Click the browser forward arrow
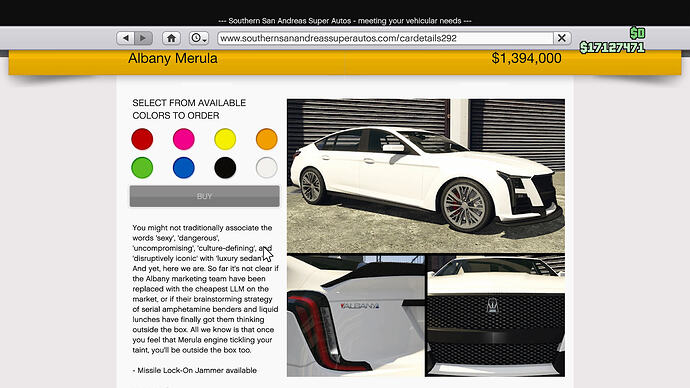690x388 pixels. tap(143, 38)
